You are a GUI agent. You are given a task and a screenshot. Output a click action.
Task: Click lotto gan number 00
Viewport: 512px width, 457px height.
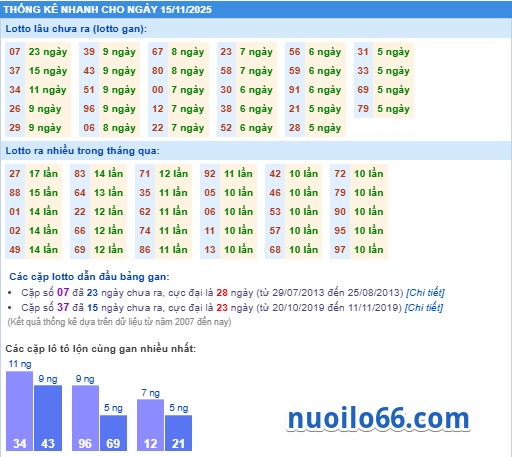click(158, 90)
